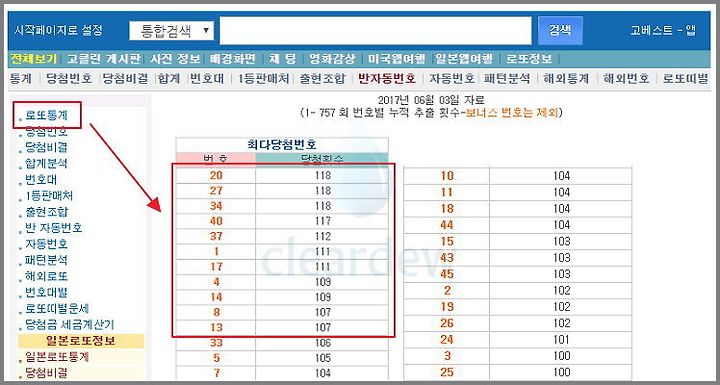
Task: Click number 26 in the right table
Action: [447, 323]
